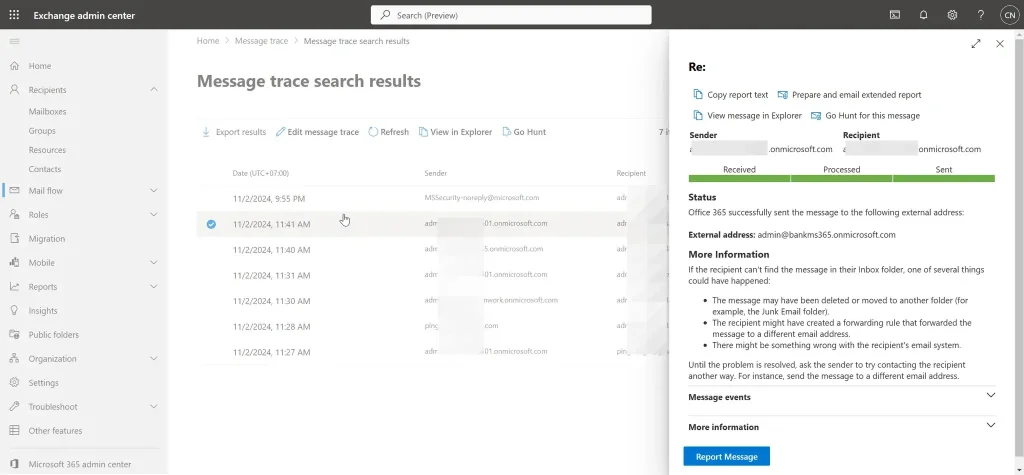The width and height of the screenshot is (1024, 475).
Task: Click inside the Search (Preview) box
Action: pyautogui.click(x=511, y=15)
